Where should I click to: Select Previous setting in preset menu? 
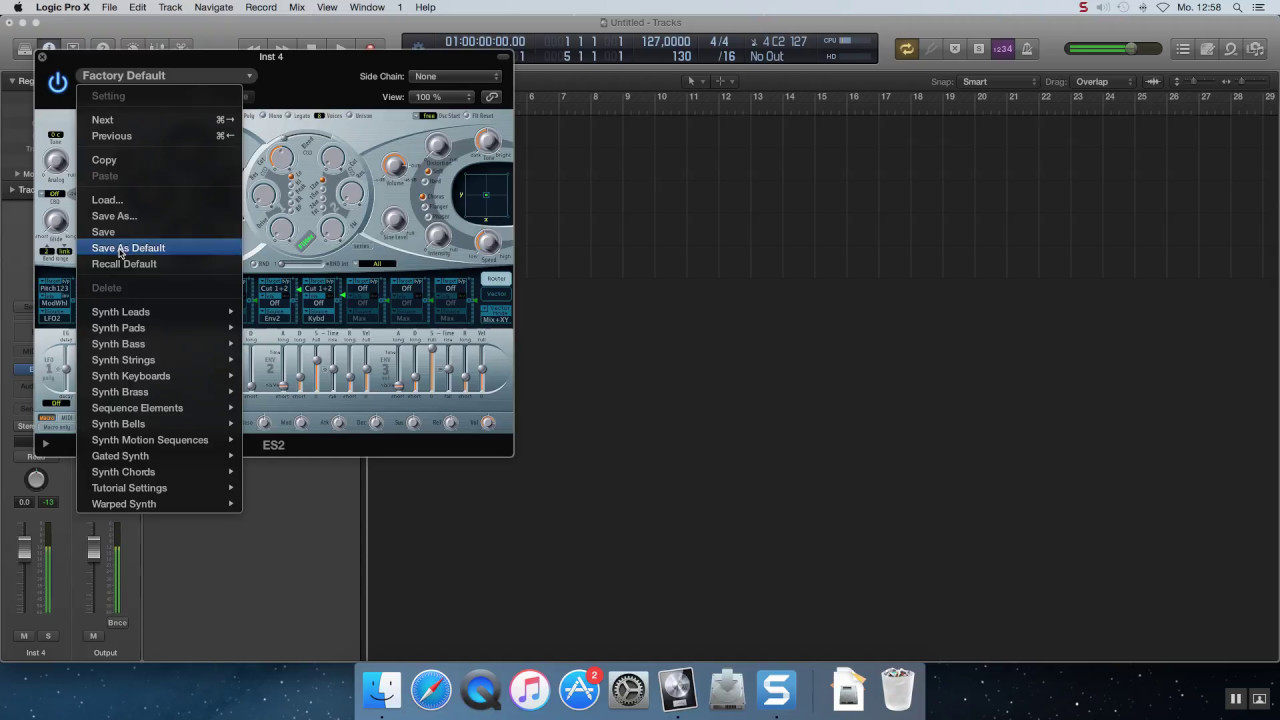tap(159, 136)
